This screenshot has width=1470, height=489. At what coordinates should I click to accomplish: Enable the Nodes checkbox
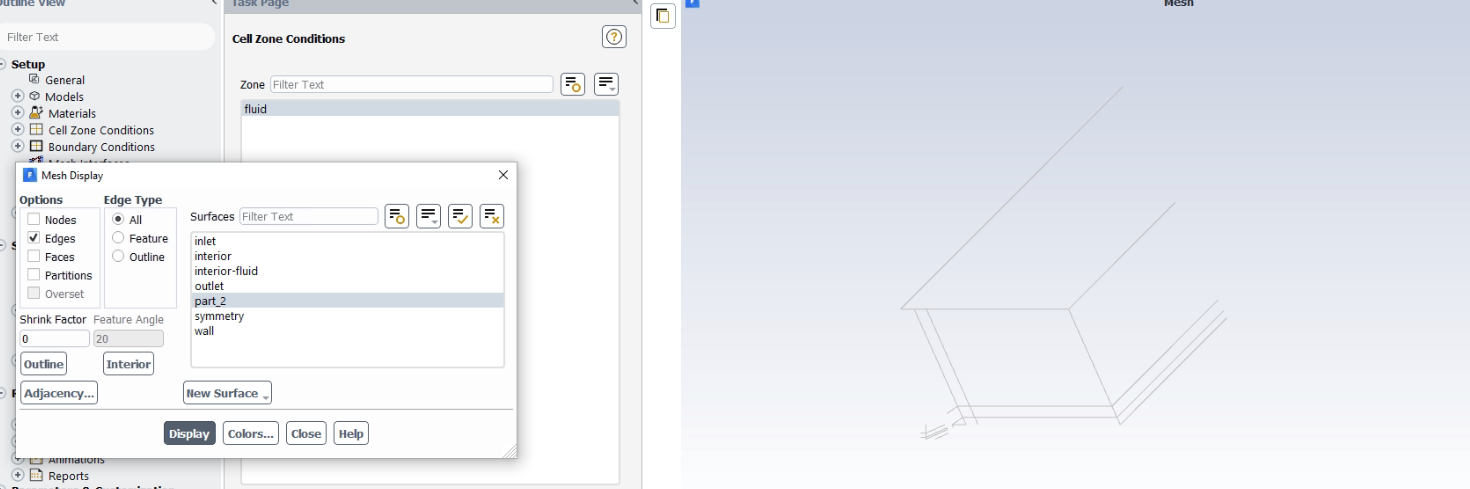coord(34,220)
